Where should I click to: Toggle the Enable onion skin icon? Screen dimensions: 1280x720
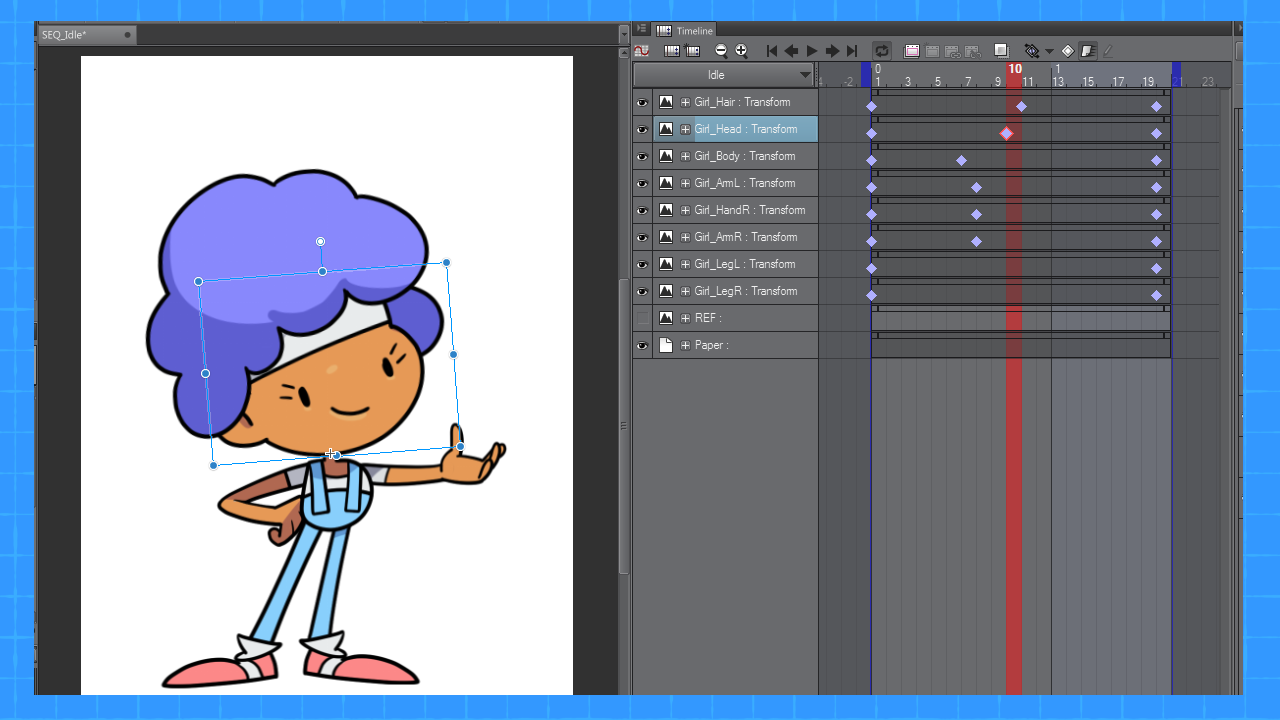click(x=1001, y=51)
